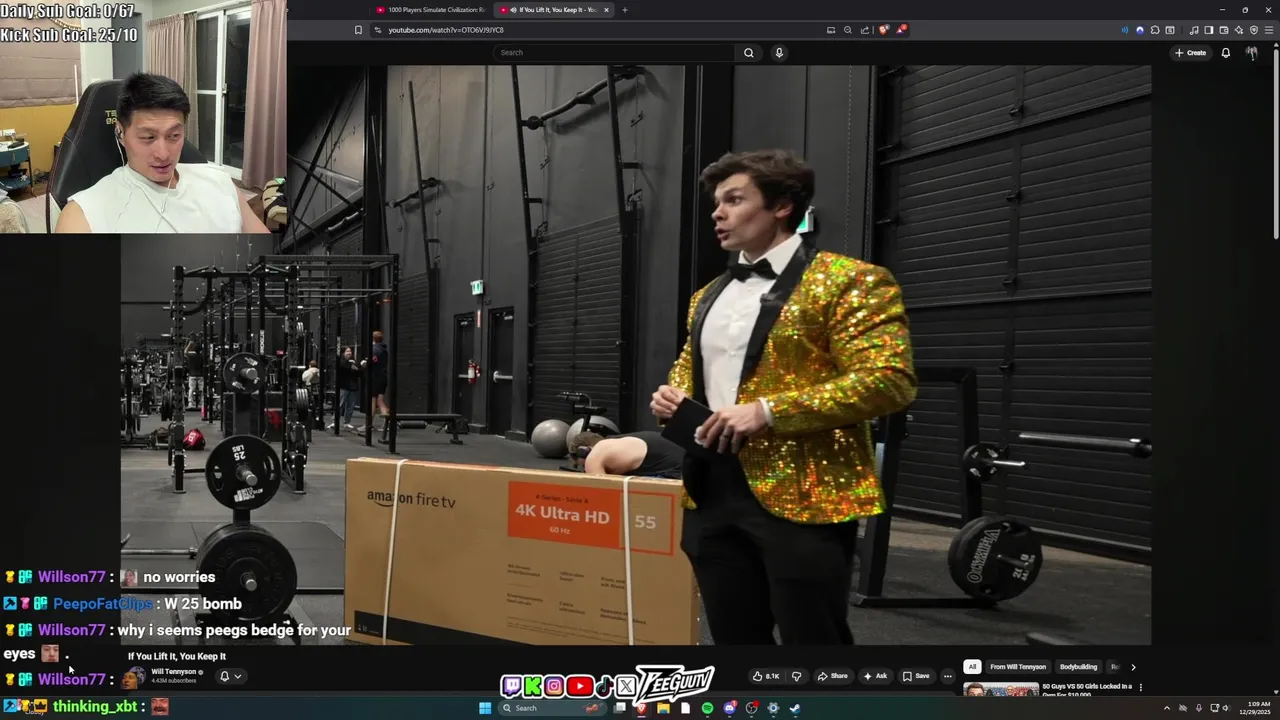
Task: Like the video showing 8.1K
Action: pos(766,676)
